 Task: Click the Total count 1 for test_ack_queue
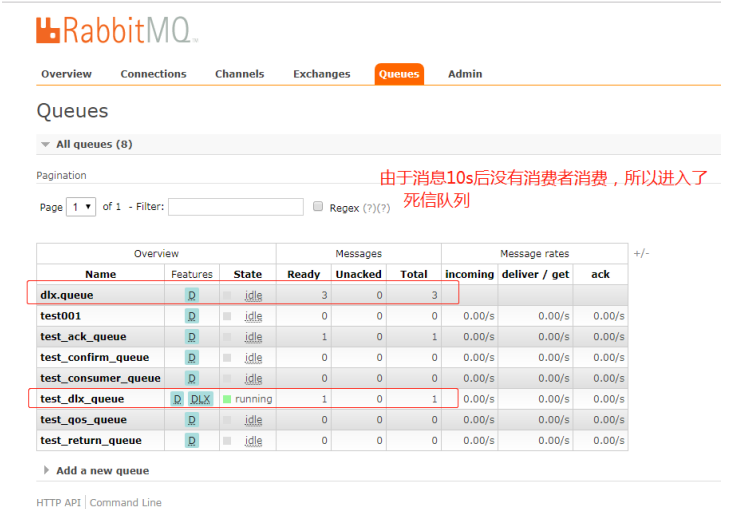click(434, 337)
